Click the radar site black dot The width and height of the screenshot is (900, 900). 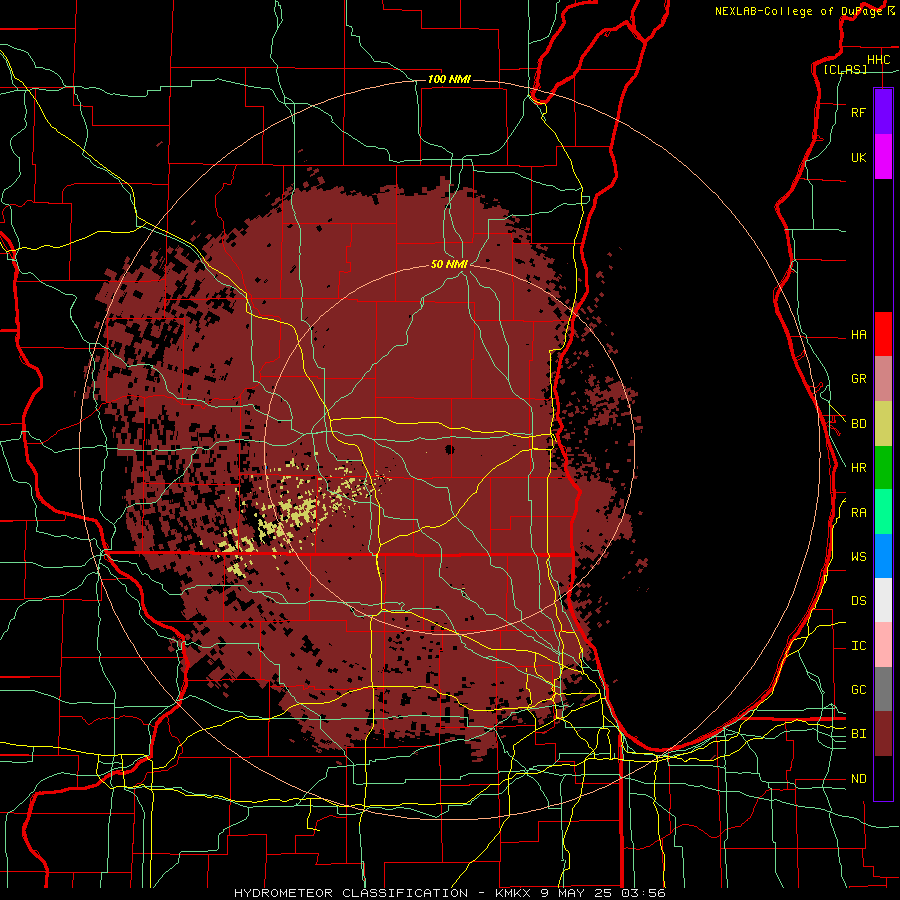point(449,449)
